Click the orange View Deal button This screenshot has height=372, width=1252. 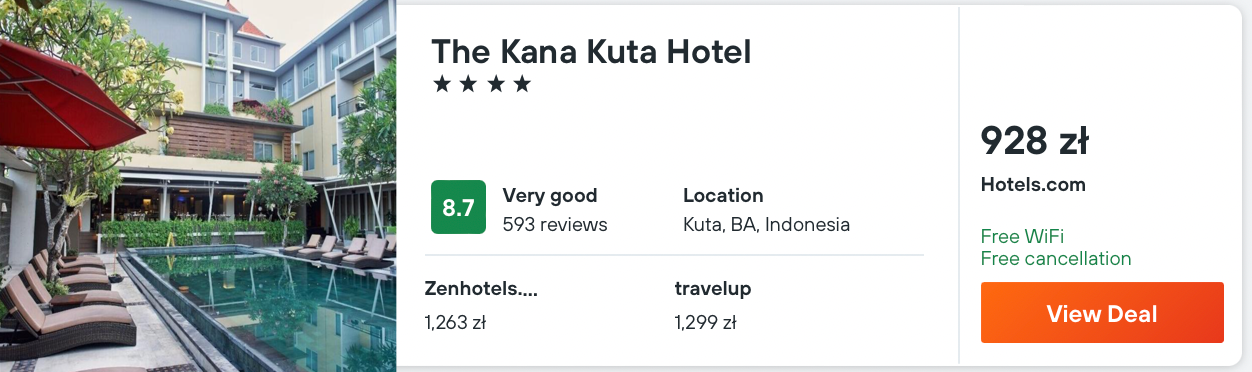(x=1102, y=313)
